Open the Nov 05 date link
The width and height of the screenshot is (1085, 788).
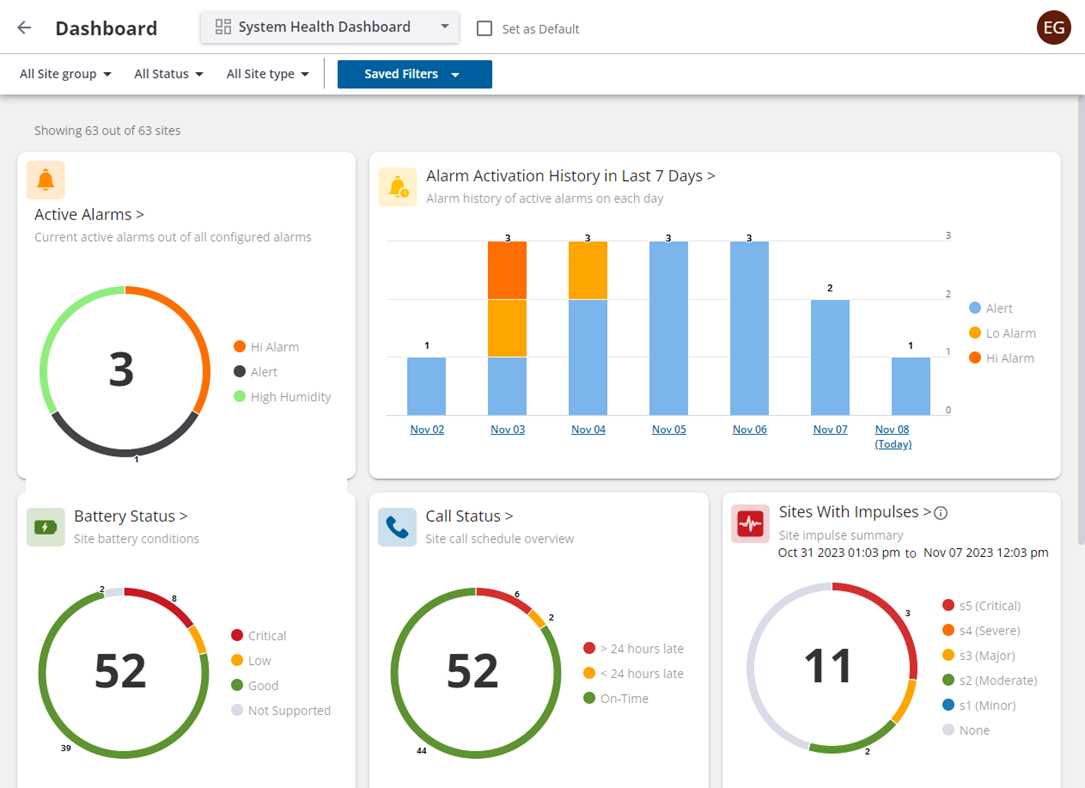(668, 429)
